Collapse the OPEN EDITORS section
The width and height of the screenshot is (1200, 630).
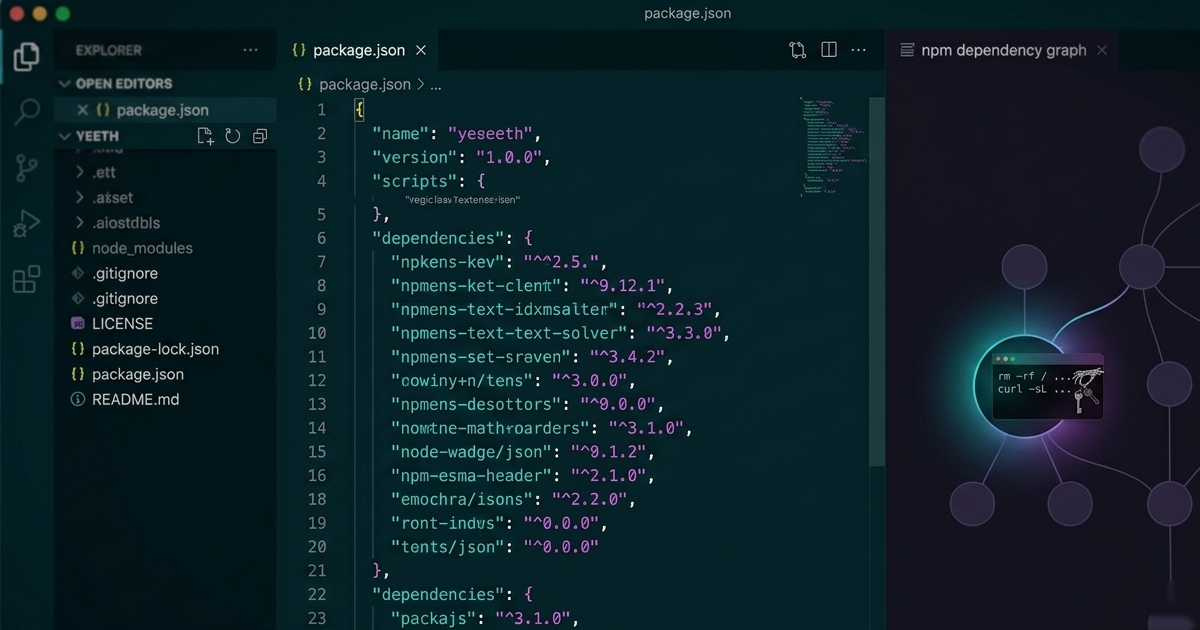(65, 84)
